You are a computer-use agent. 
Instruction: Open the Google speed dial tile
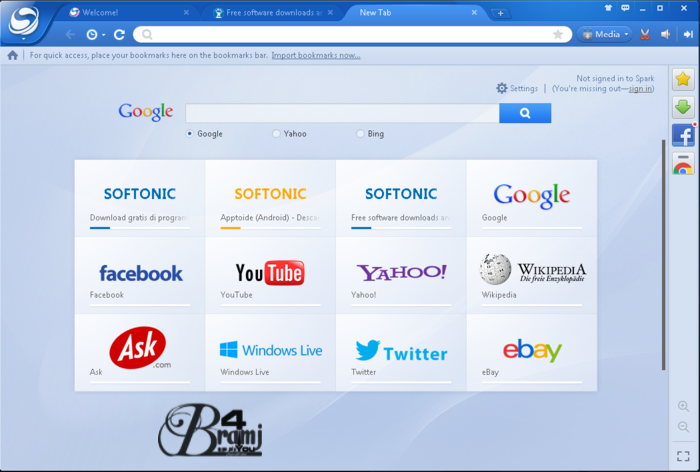click(x=532, y=198)
